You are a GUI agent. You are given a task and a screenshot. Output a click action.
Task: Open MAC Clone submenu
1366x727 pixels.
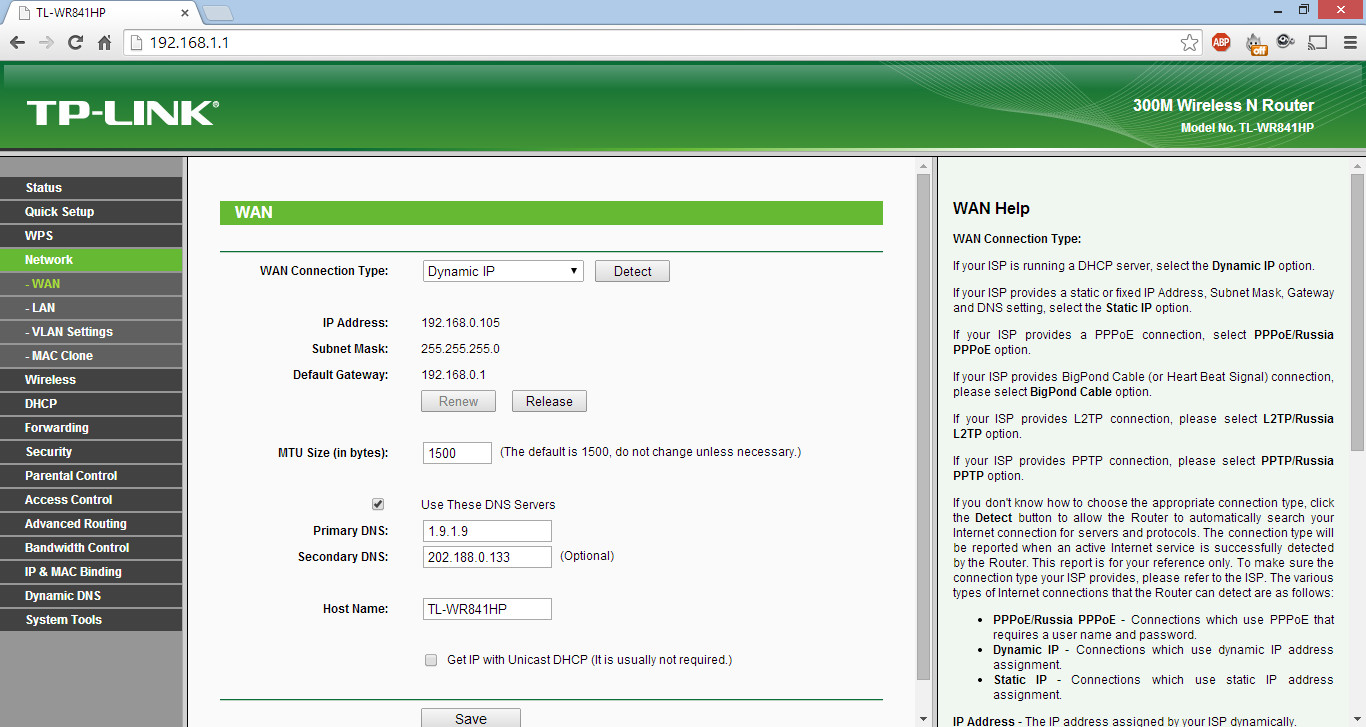(x=91, y=356)
